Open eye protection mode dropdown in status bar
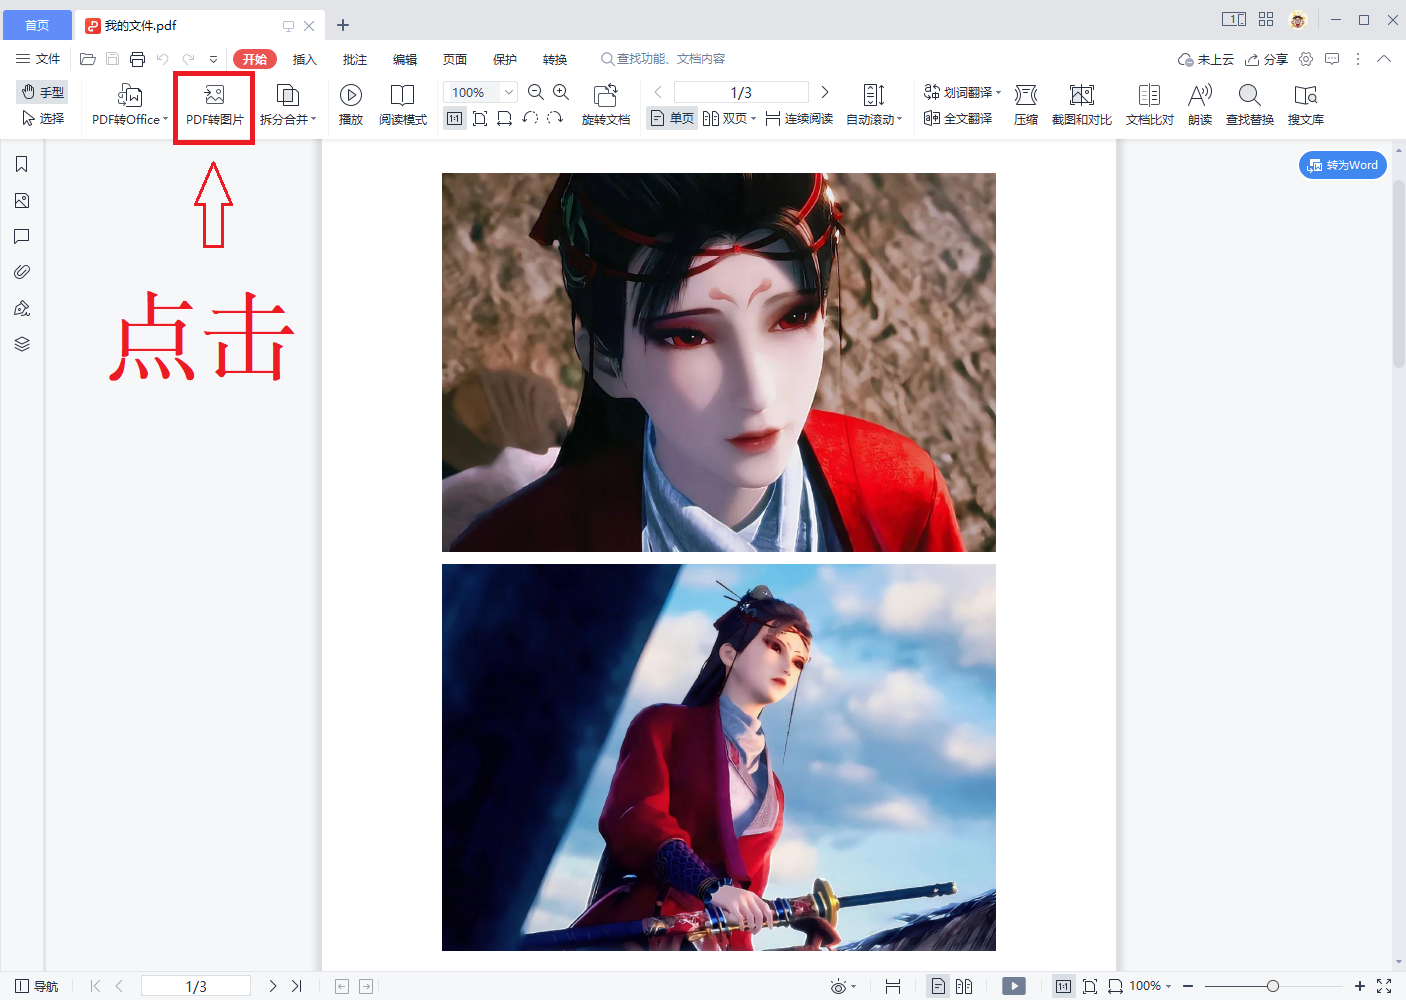 tap(843, 986)
